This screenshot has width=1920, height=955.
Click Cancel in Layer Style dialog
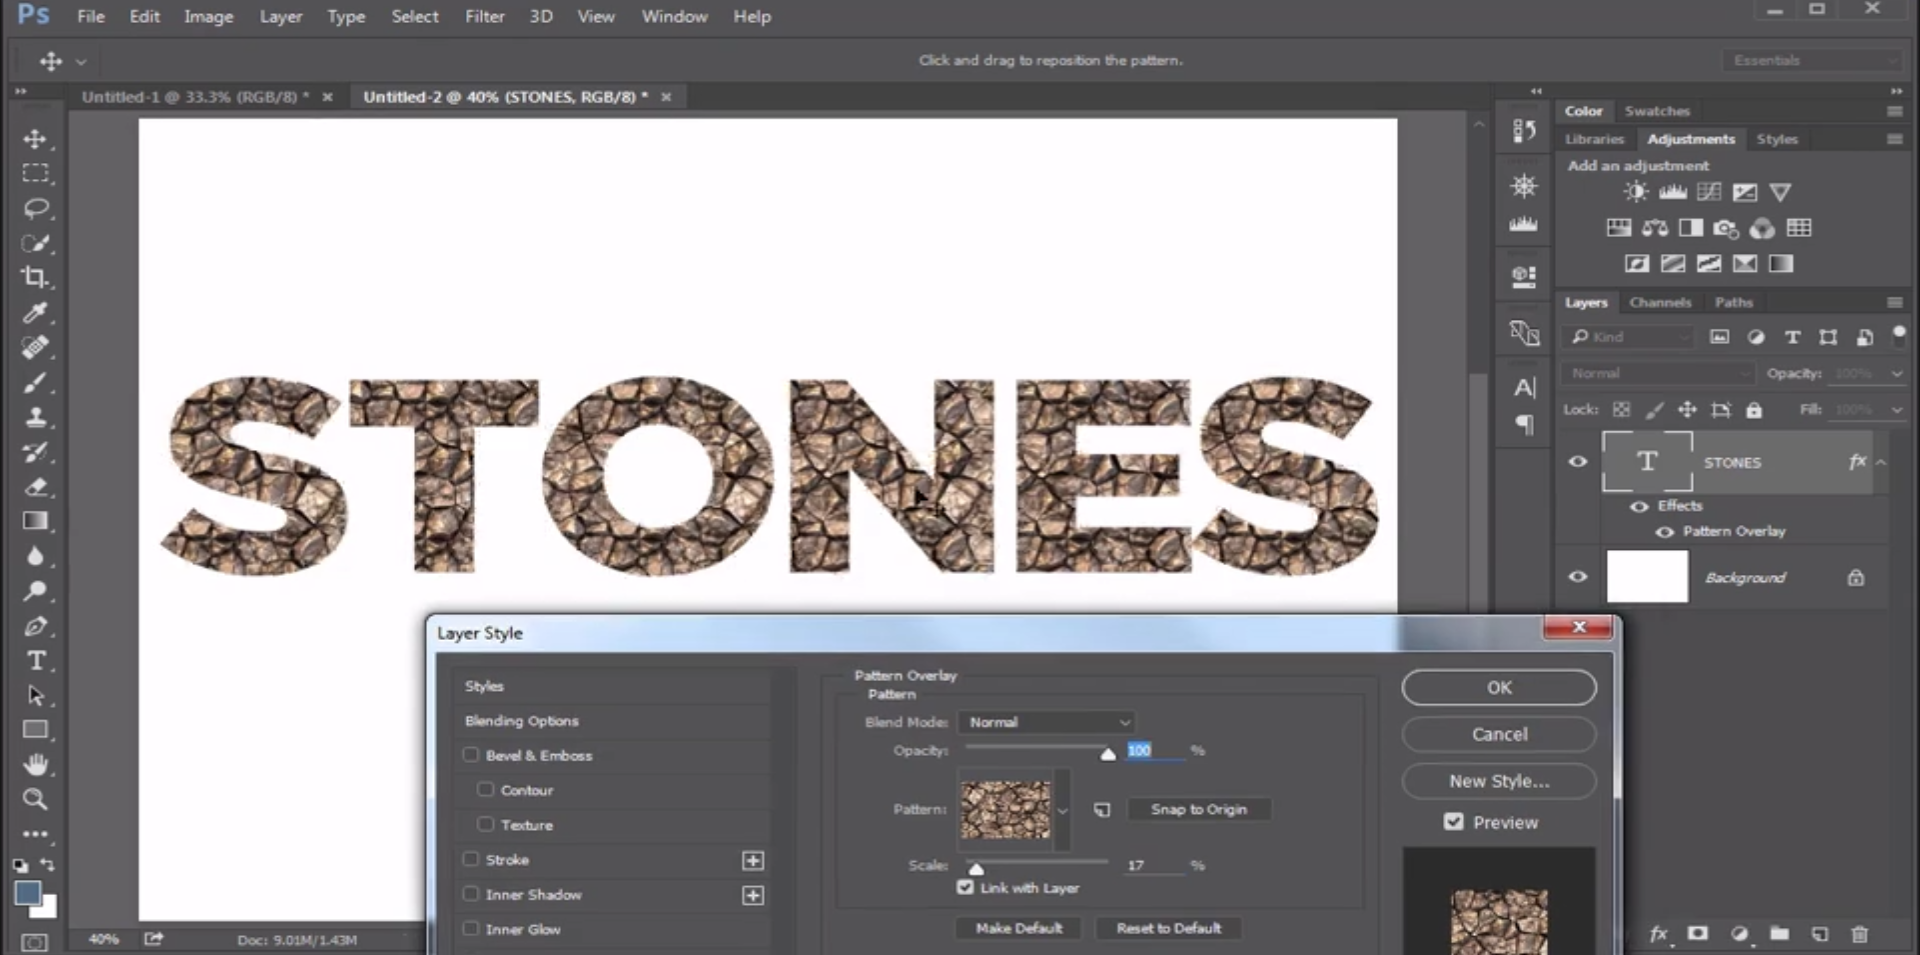pos(1499,734)
